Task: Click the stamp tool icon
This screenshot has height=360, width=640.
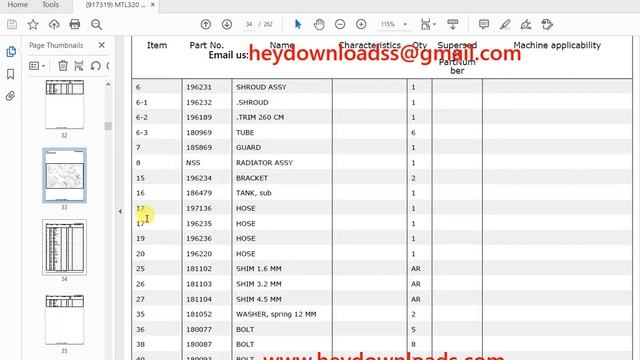Action: 547,24
